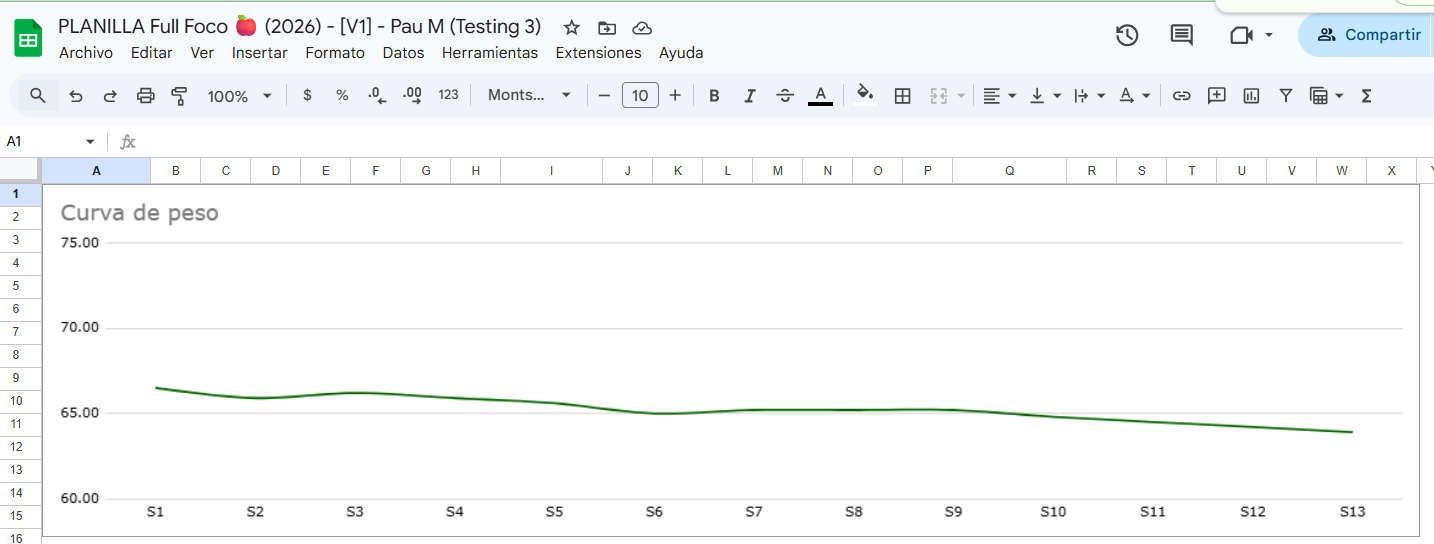Image resolution: width=1434 pixels, height=544 pixels.
Task: Toggle italic formatting
Action: (749, 96)
